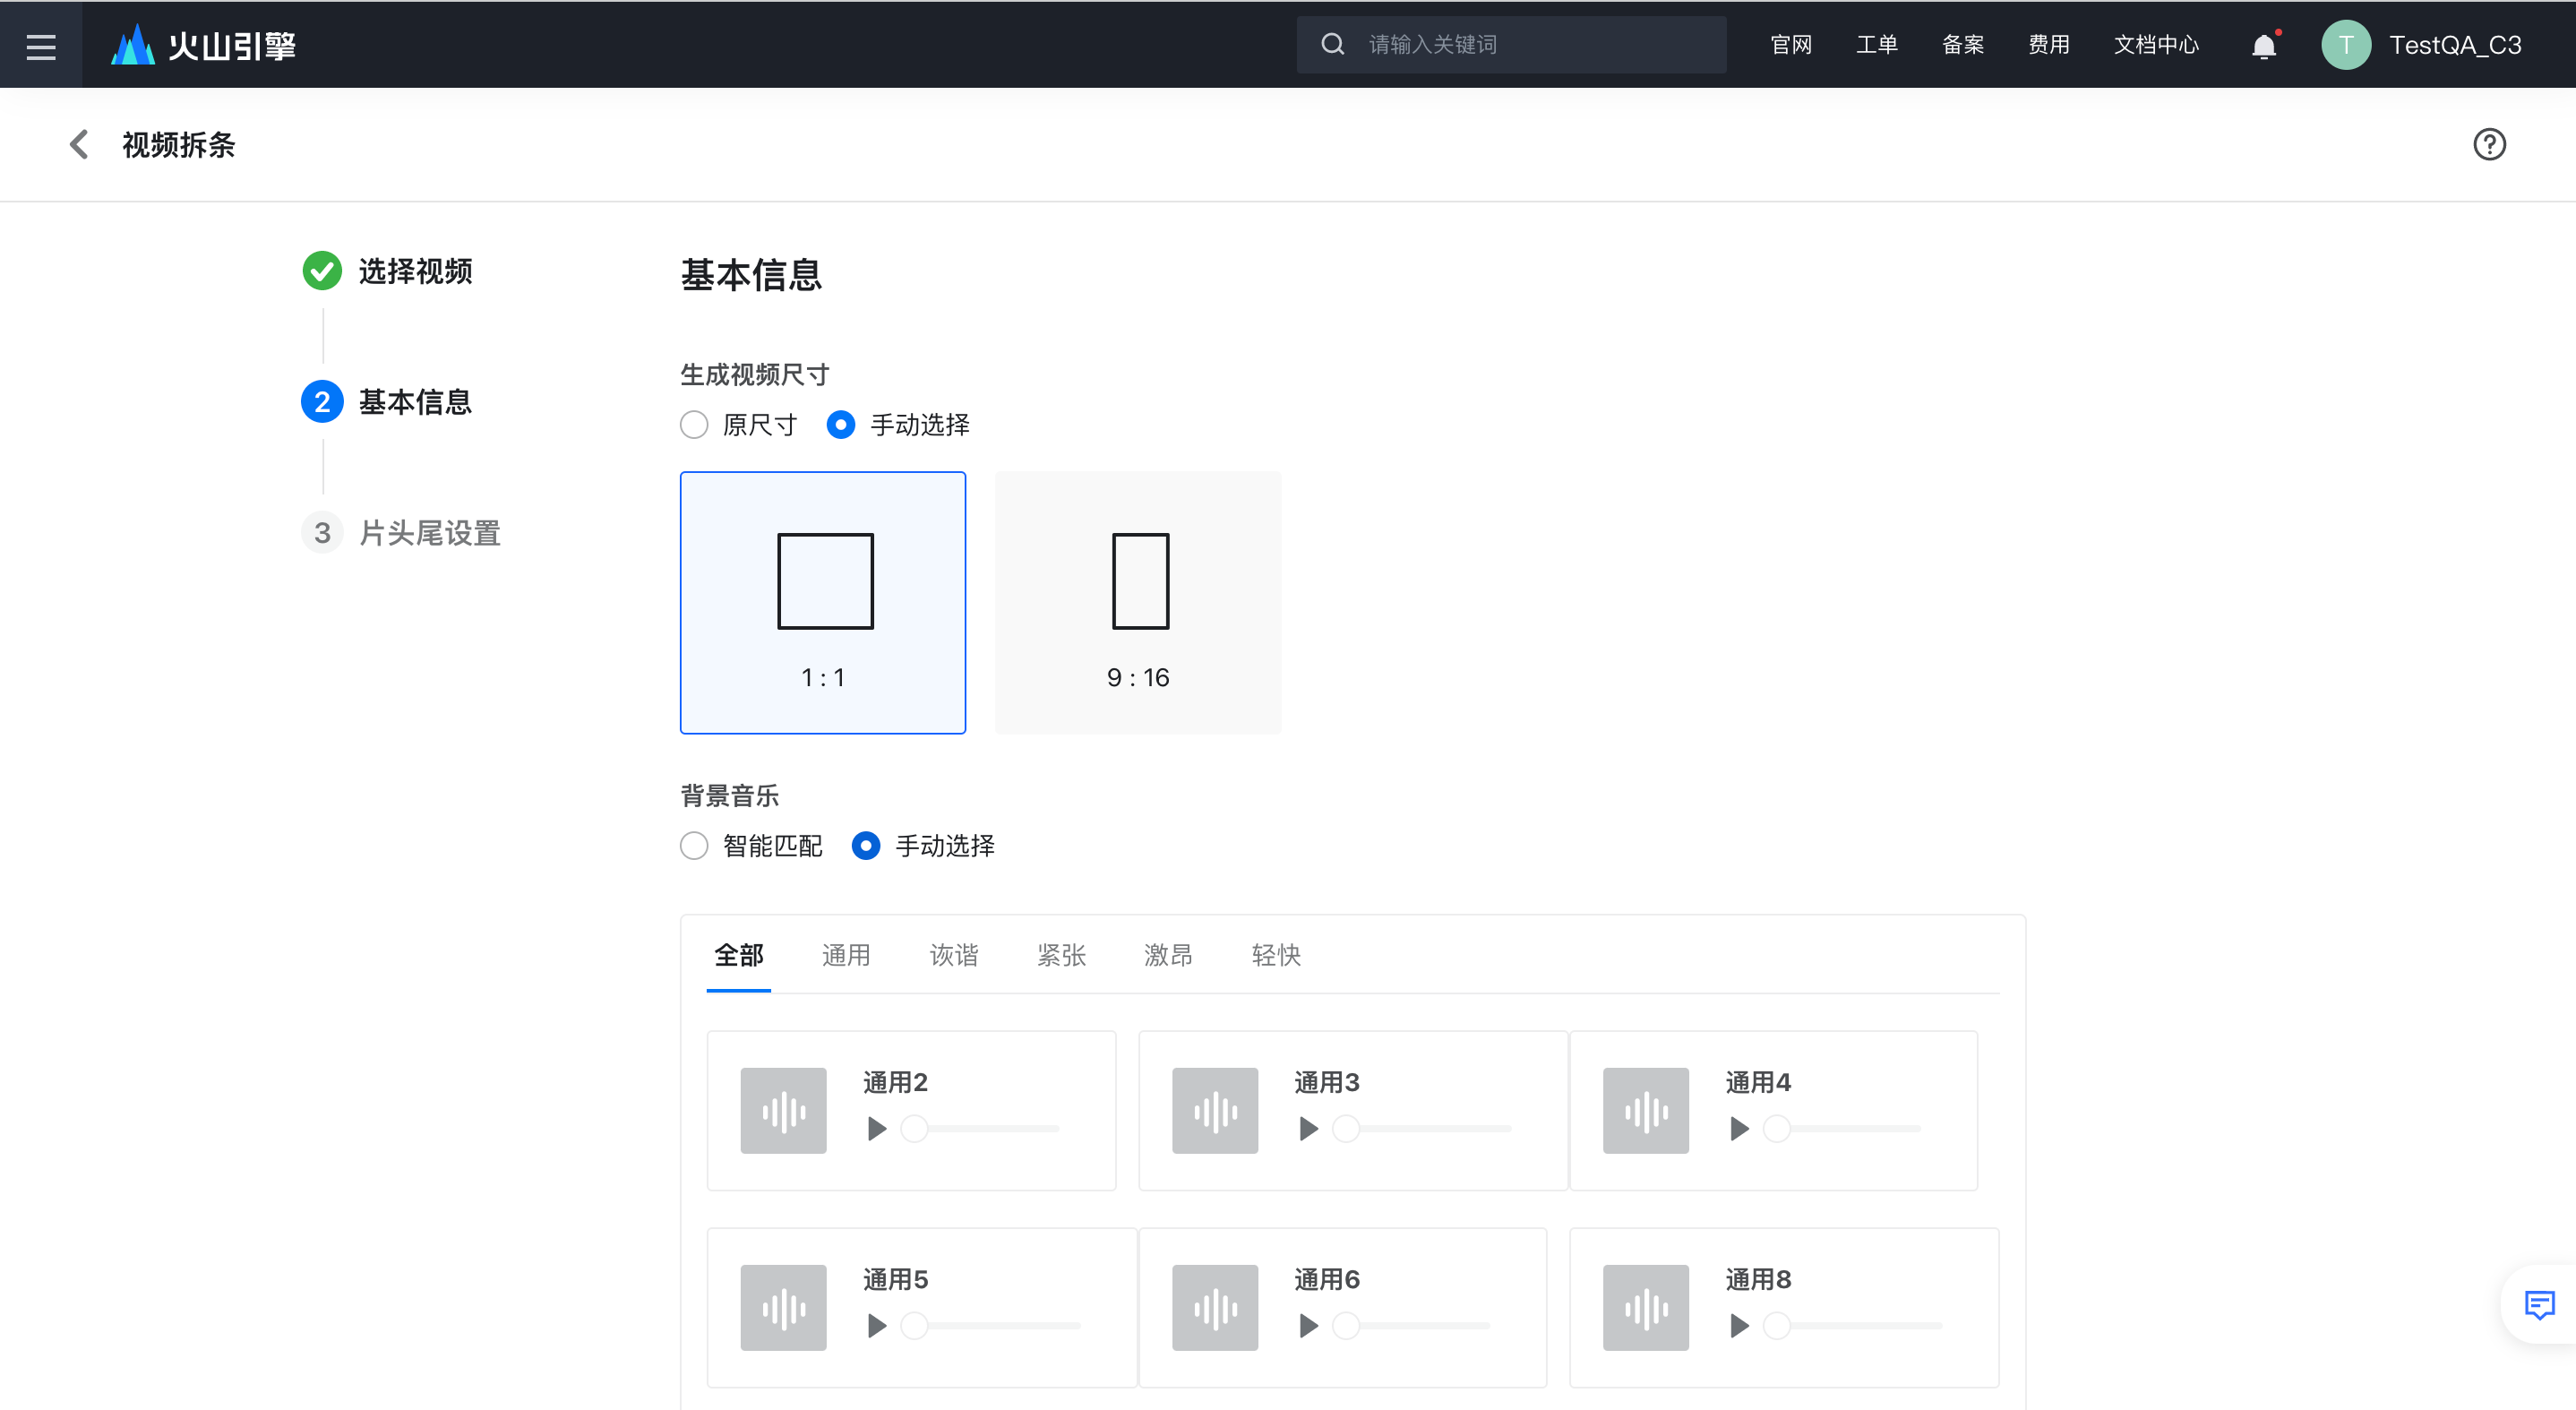Play the 通用5 music track
This screenshot has width=2576, height=1410.
[x=877, y=1325]
